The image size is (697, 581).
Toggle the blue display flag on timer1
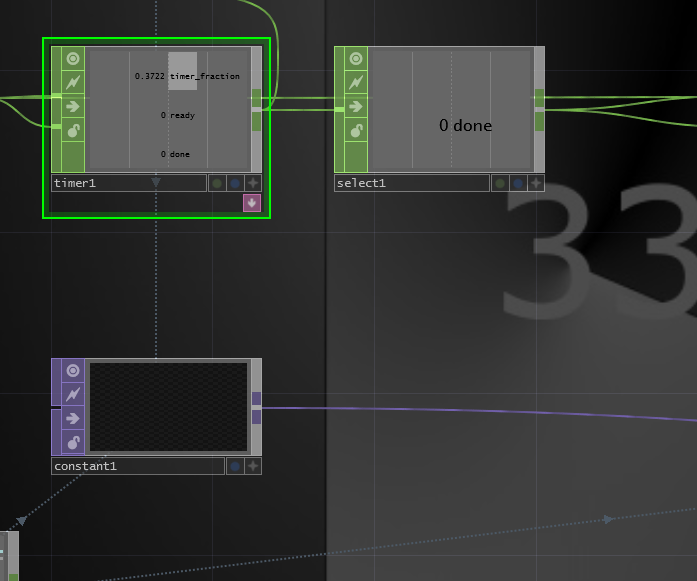[235, 183]
